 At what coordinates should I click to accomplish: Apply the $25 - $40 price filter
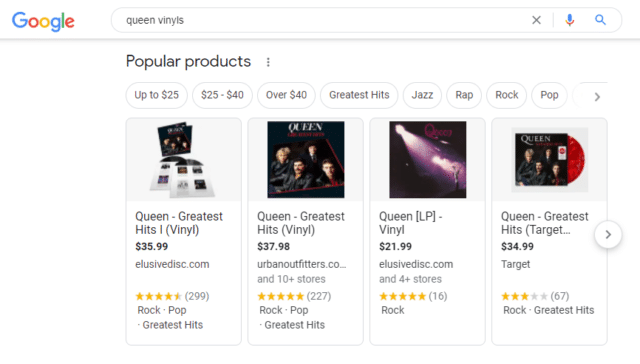tap(222, 95)
